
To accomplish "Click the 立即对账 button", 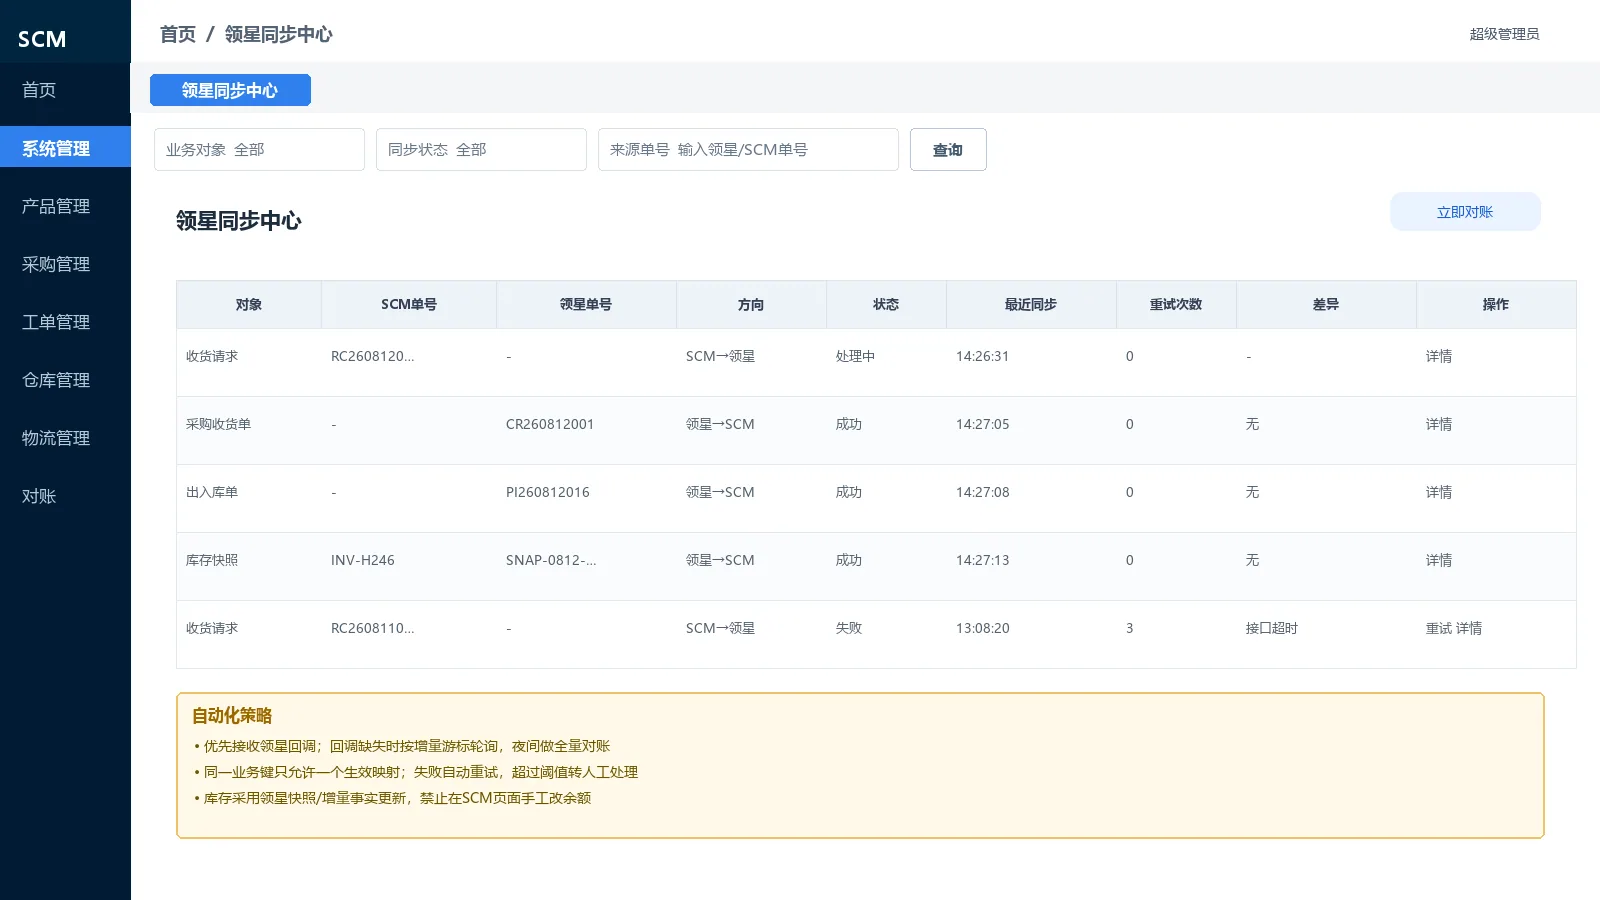I will (1465, 212).
